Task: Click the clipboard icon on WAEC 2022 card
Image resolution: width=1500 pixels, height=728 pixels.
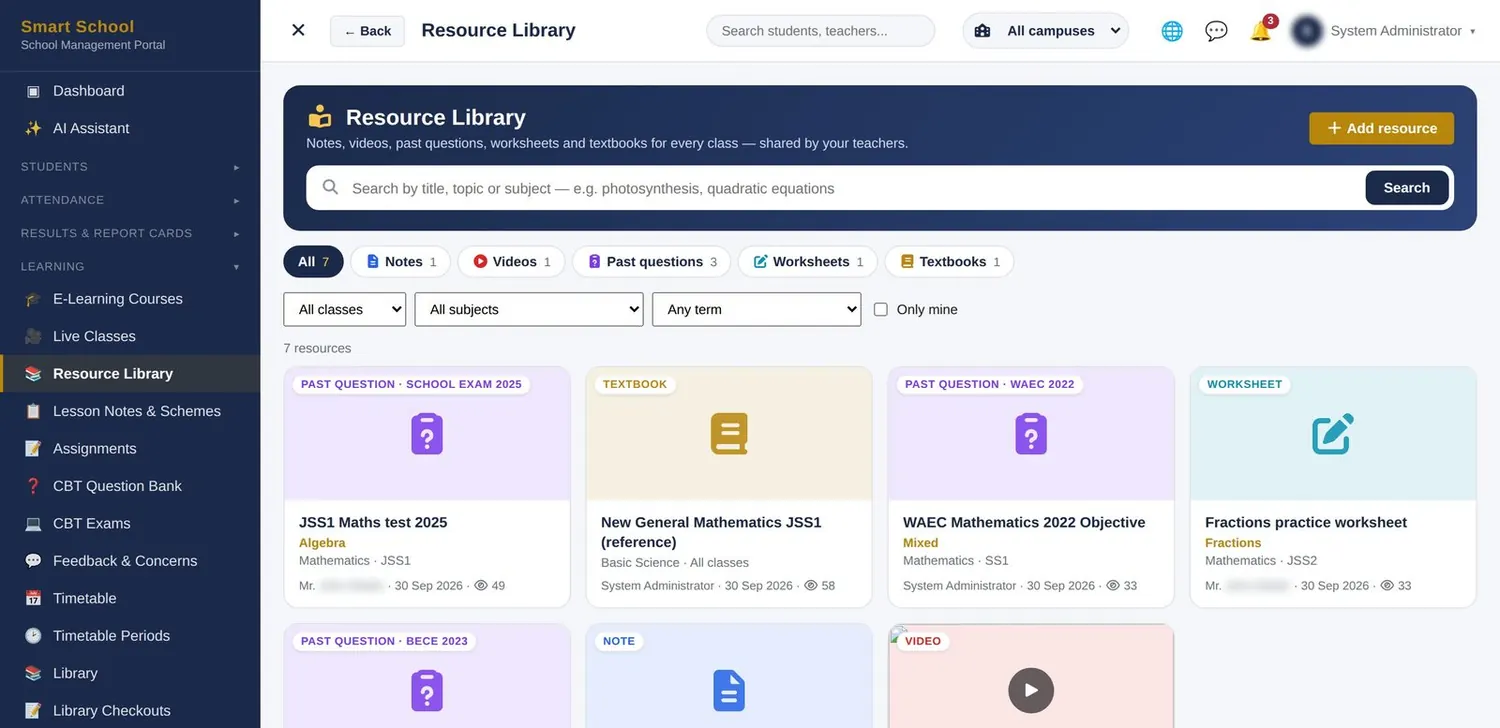Action: [1031, 434]
